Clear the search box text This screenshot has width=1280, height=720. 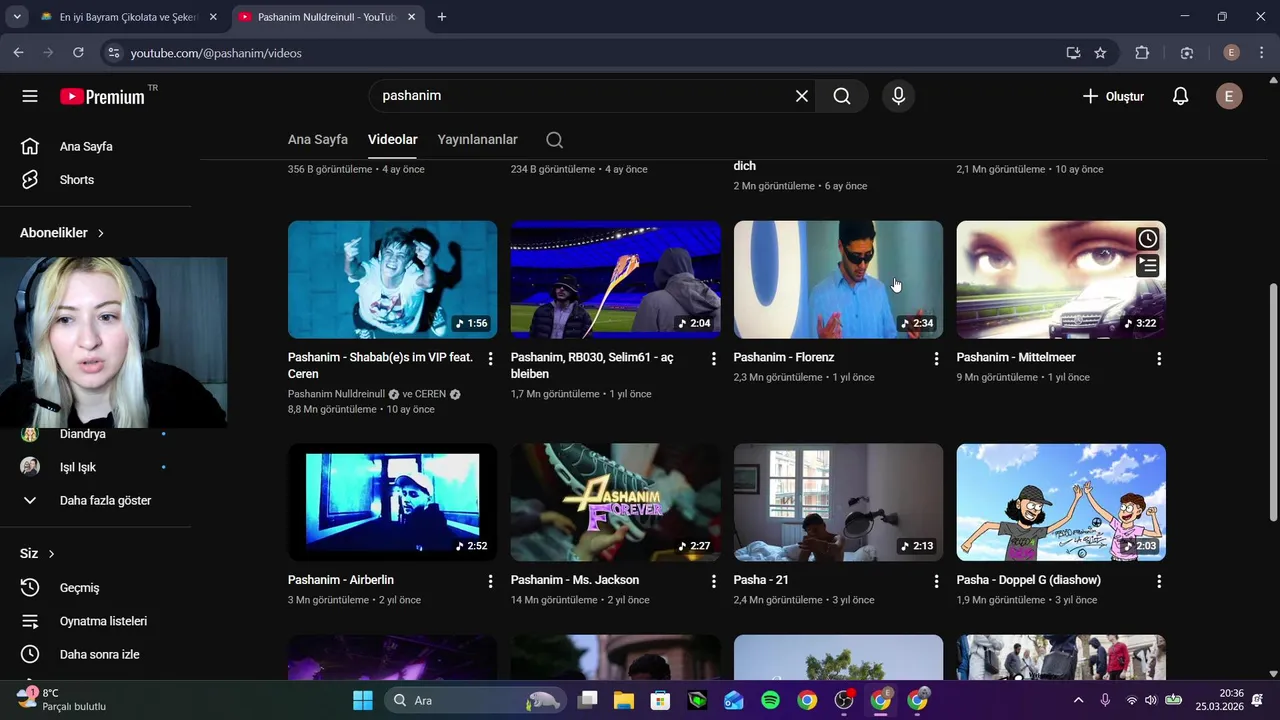(x=801, y=96)
